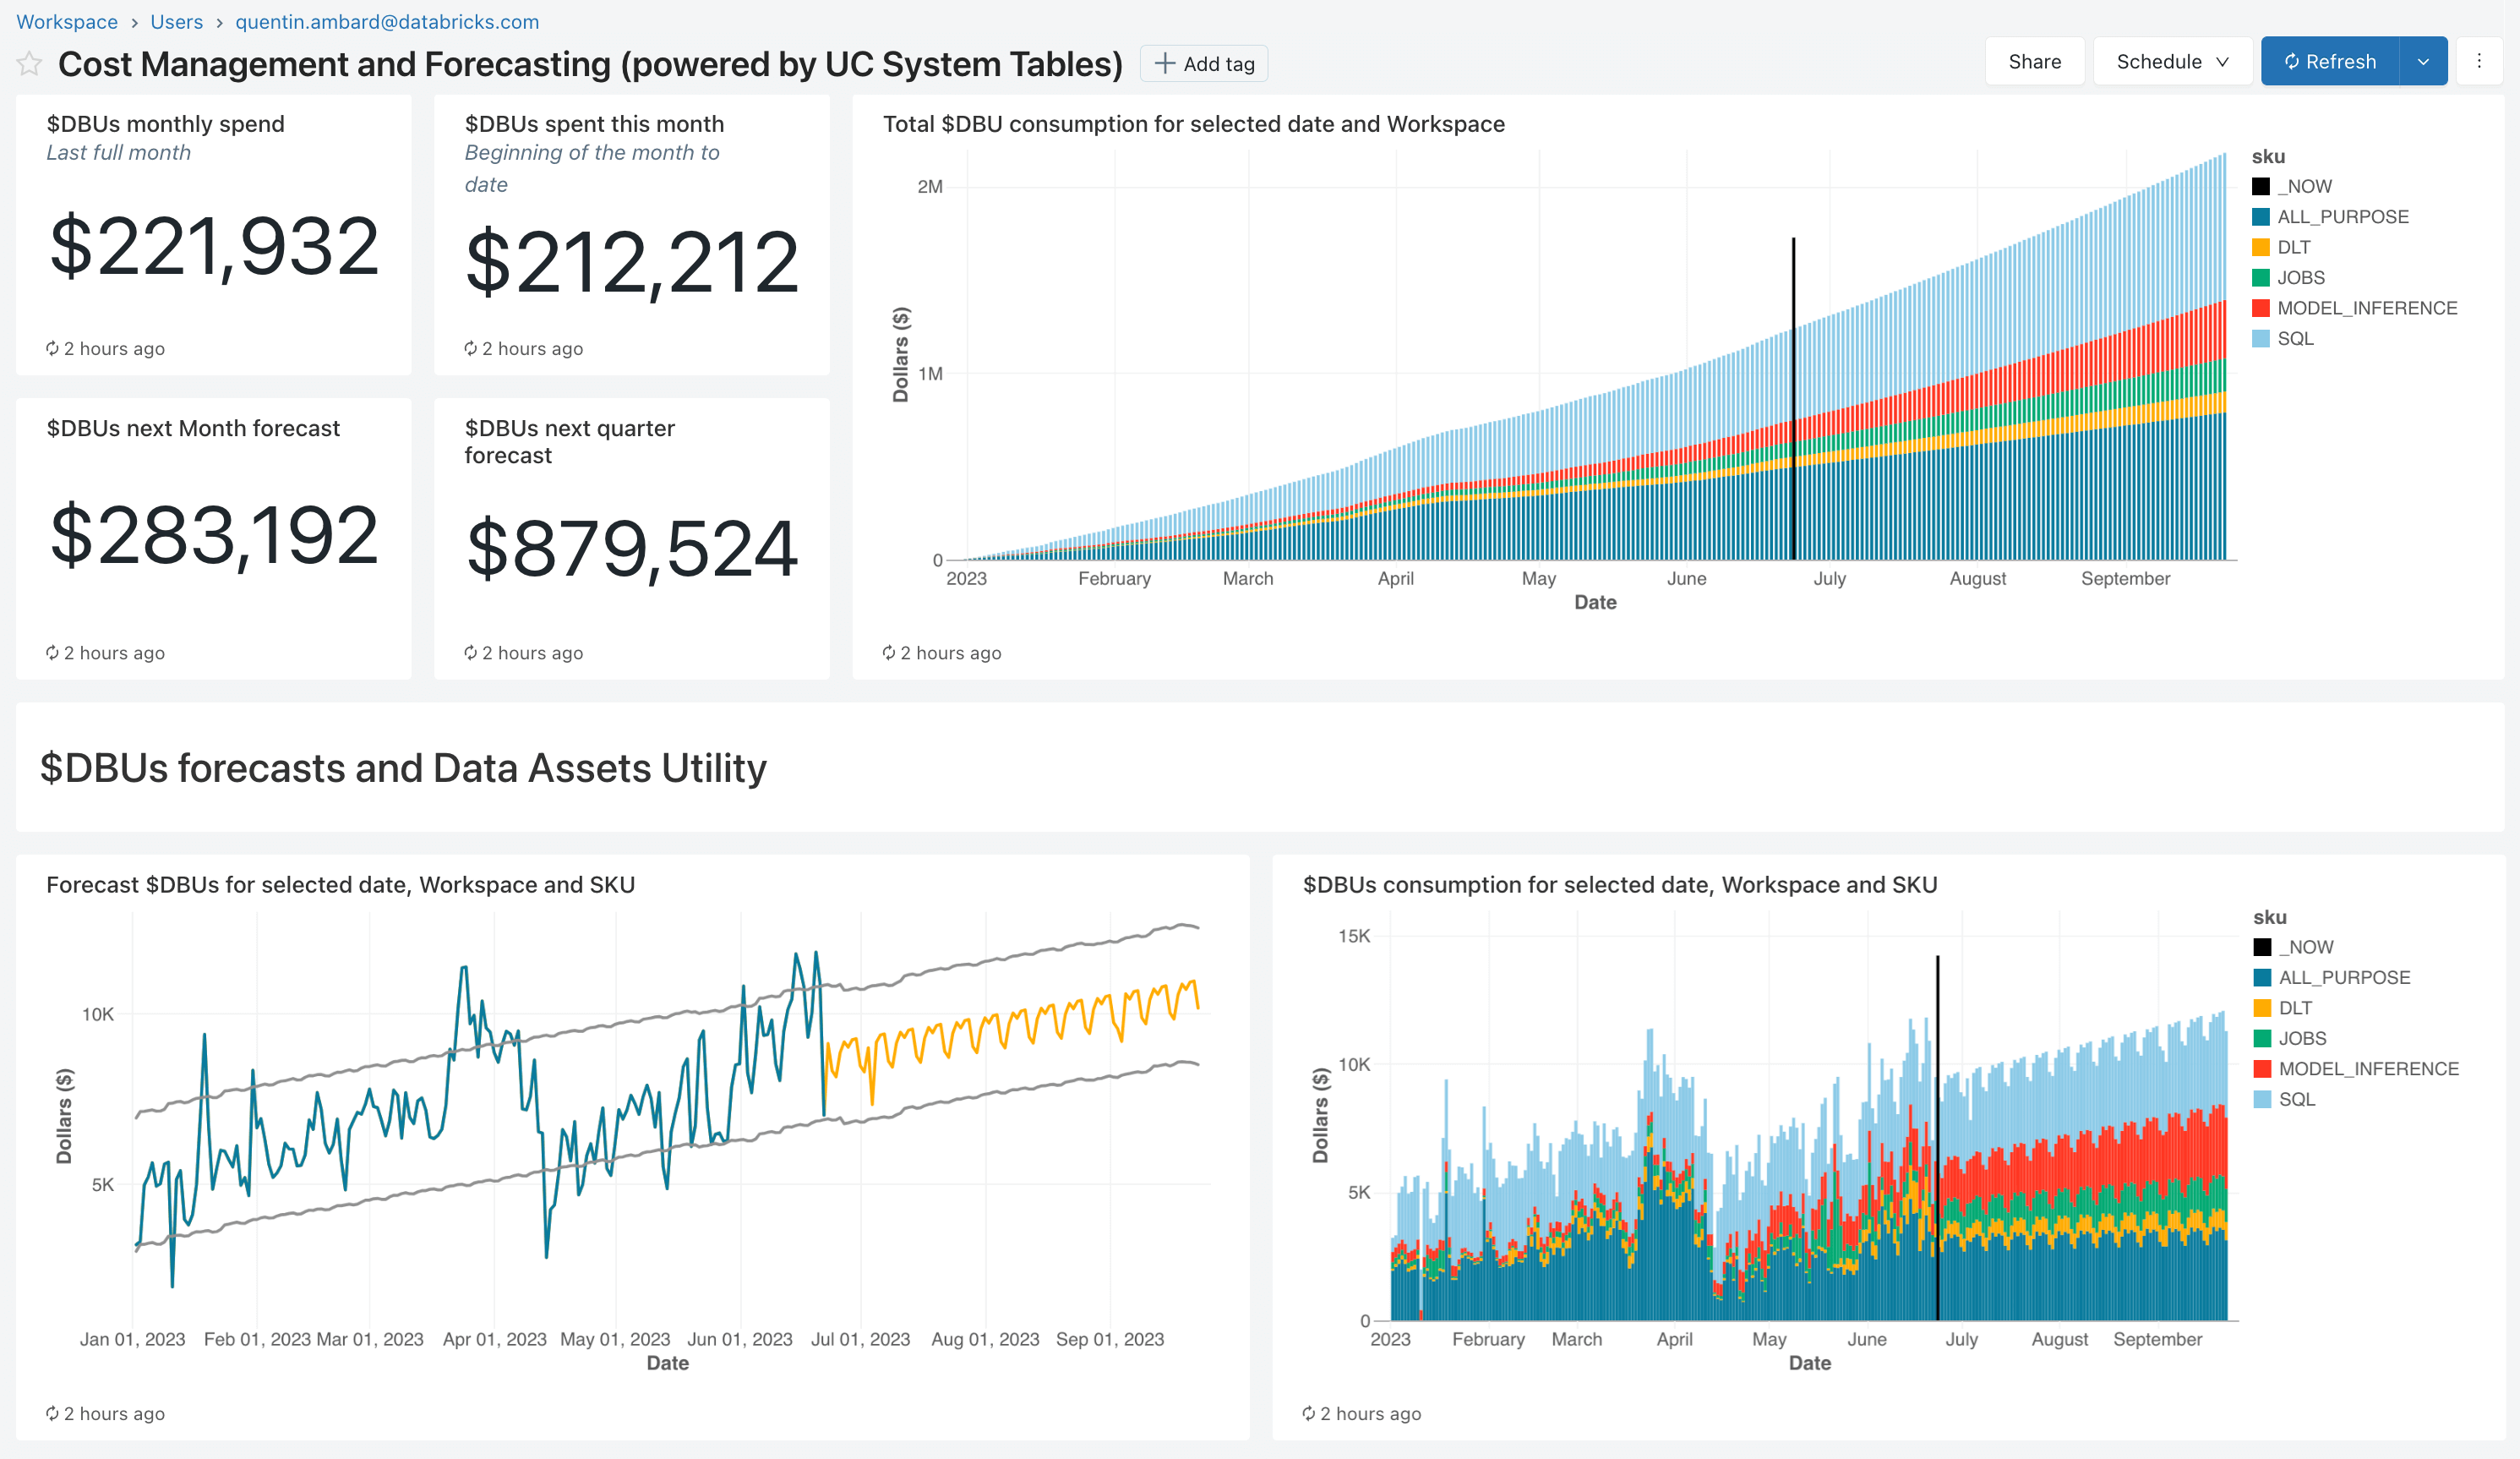Open the three-dot kebab menu
The height and width of the screenshot is (1459, 2520).
coord(2478,62)
